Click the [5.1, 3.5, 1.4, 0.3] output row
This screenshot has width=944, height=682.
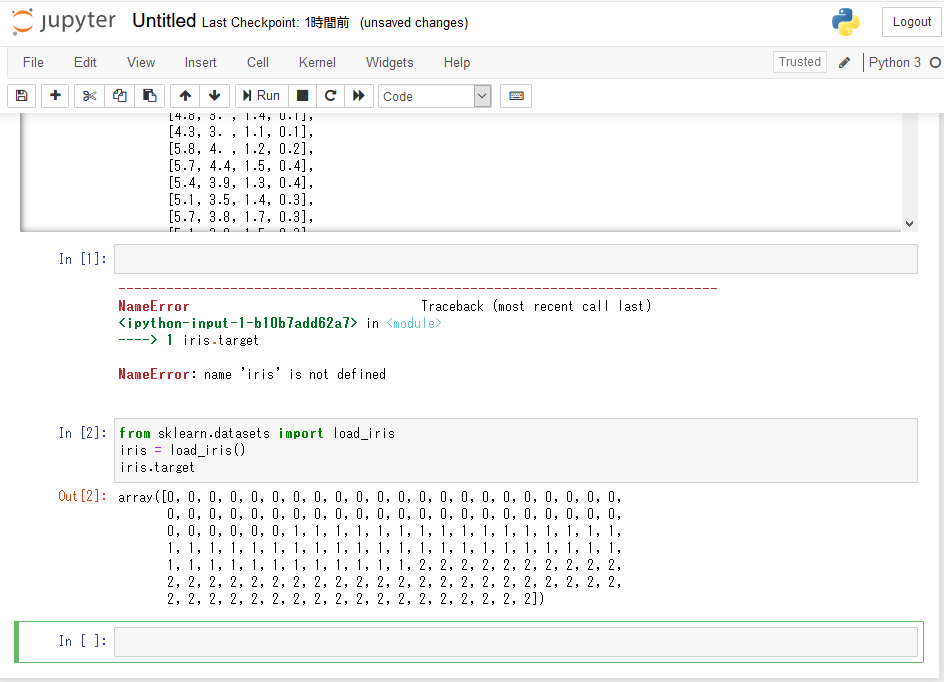click(241, 200)
